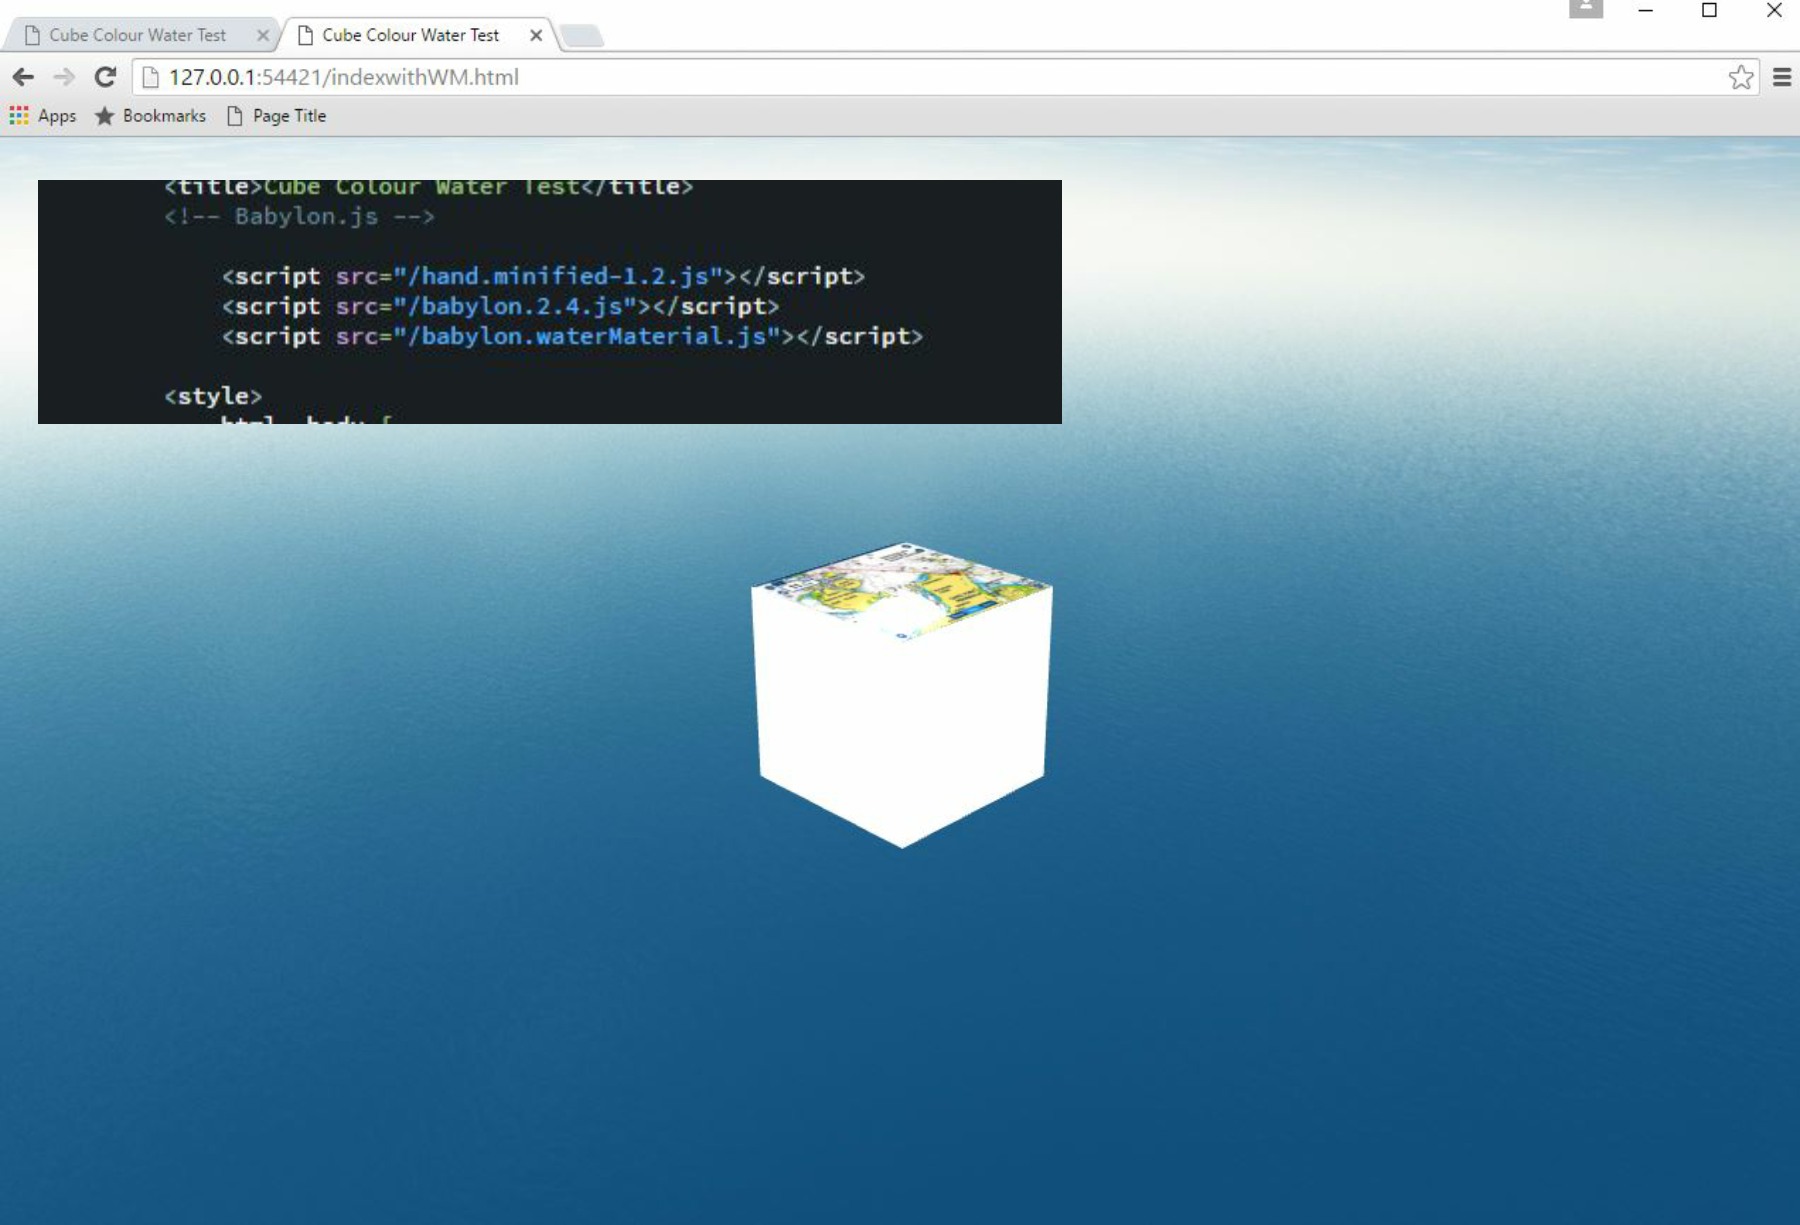Close the first Cube Colour Water Test tab
Image resolution: width=1800 pixels, height=1225 pixels.
[x=263, y=35]
